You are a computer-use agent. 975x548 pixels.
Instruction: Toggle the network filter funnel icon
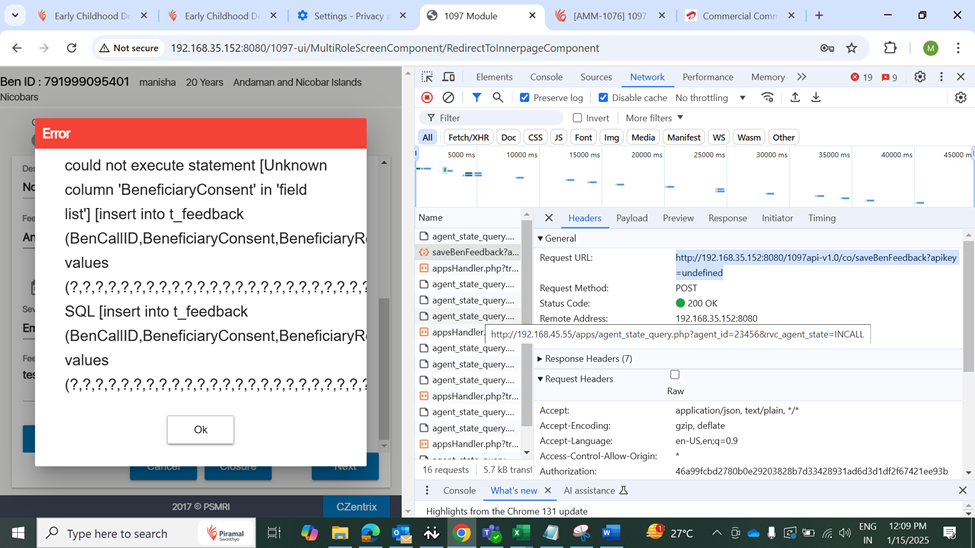point(476,98)
